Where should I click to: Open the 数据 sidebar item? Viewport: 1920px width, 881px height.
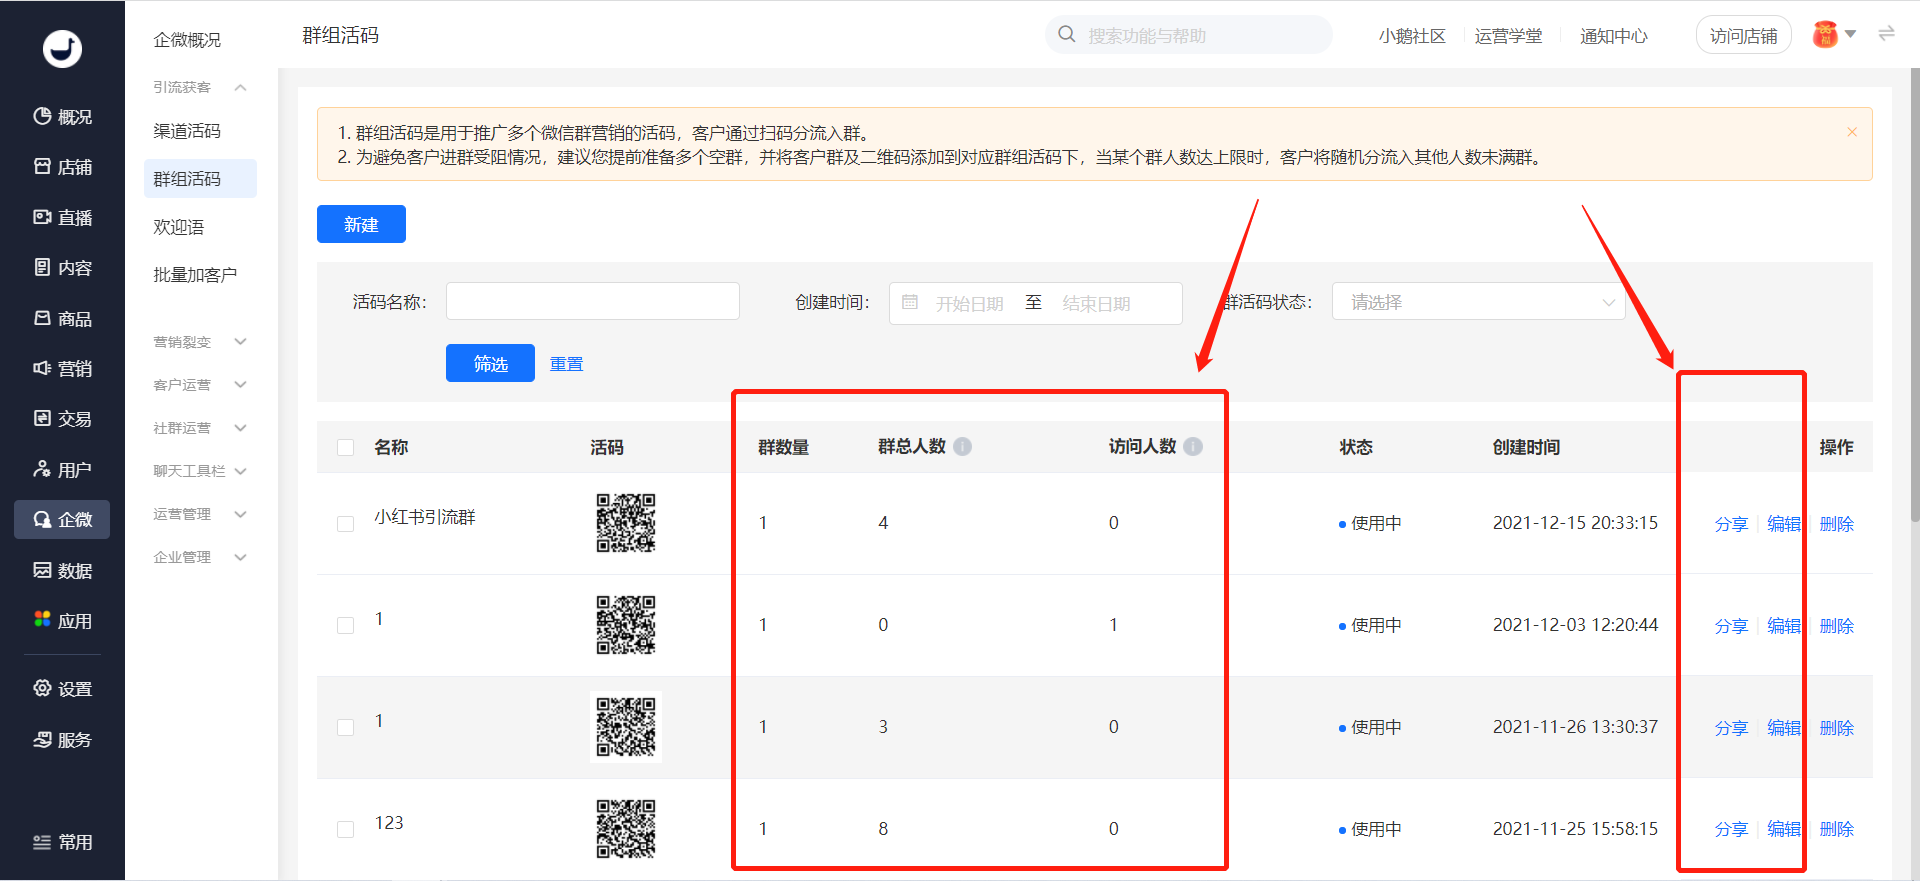[62, 570]
